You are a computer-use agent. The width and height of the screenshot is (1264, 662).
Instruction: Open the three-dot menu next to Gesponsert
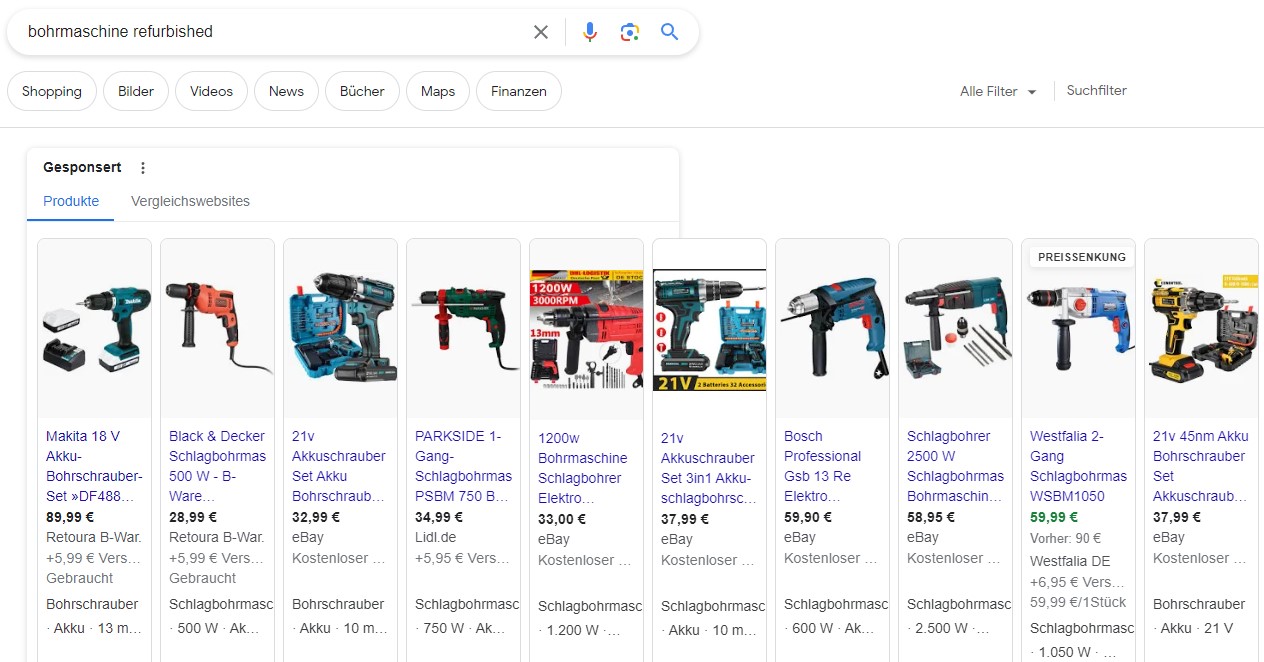(x=143, y=168)
